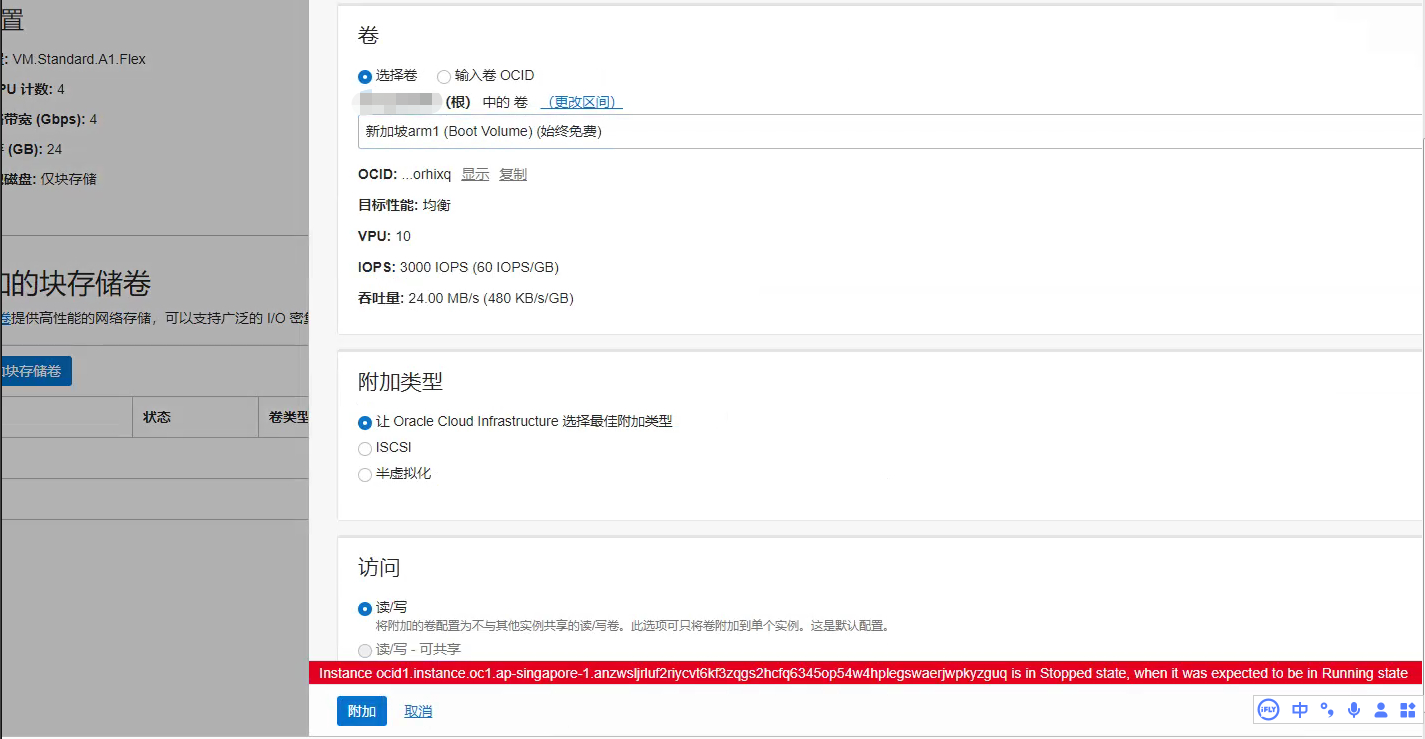Click the VM.Standard.A1.Flex shape text
The height and width of the screenshot is (739, 1425).
79,59
